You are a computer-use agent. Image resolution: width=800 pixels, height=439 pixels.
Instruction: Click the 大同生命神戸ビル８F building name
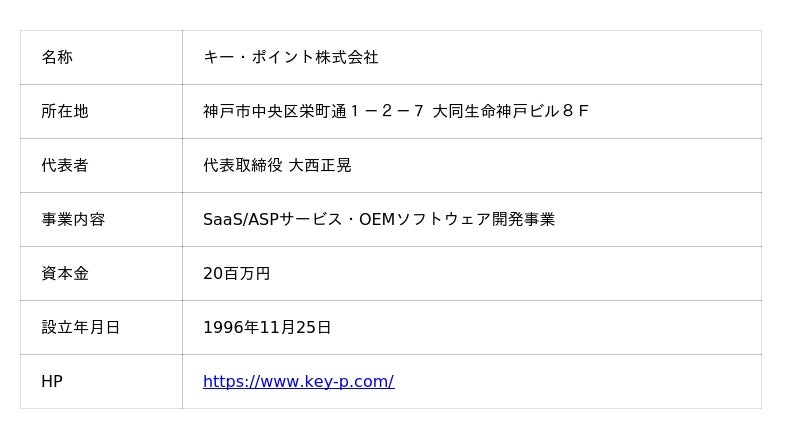510,111
